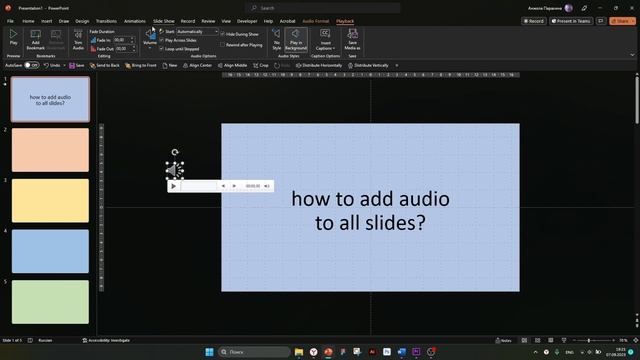Open the Start Automatically dropdown

pyautogui.click(x=198, y=31)
